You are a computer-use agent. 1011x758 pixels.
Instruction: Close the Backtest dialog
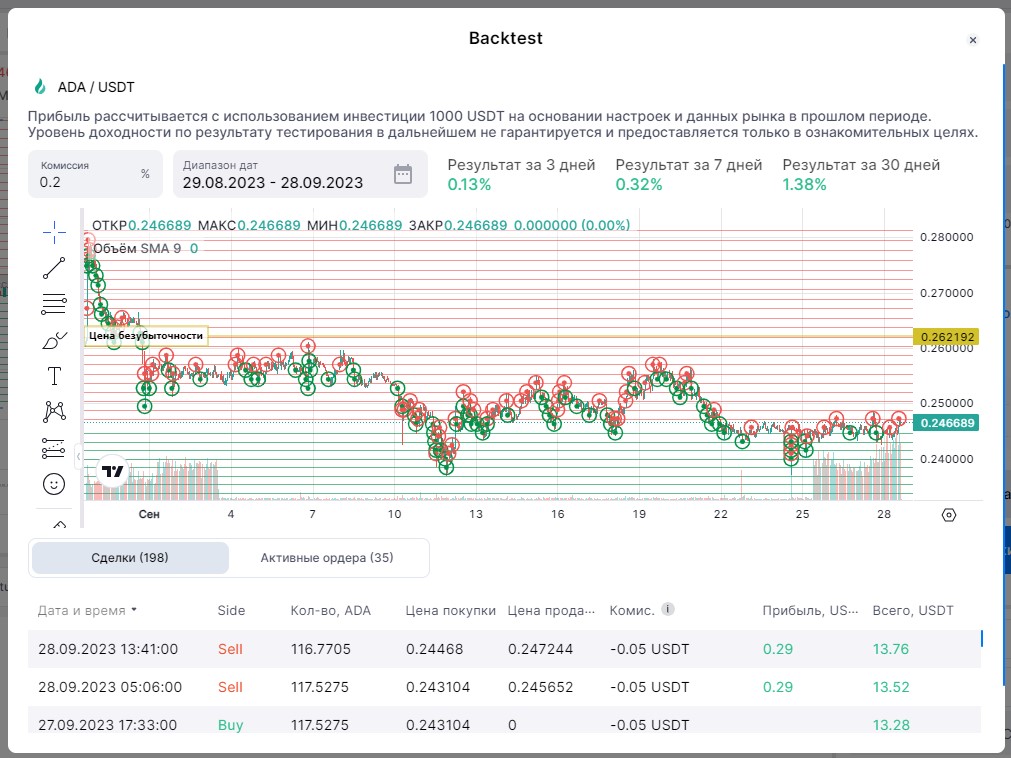click(x=973, y=40)
